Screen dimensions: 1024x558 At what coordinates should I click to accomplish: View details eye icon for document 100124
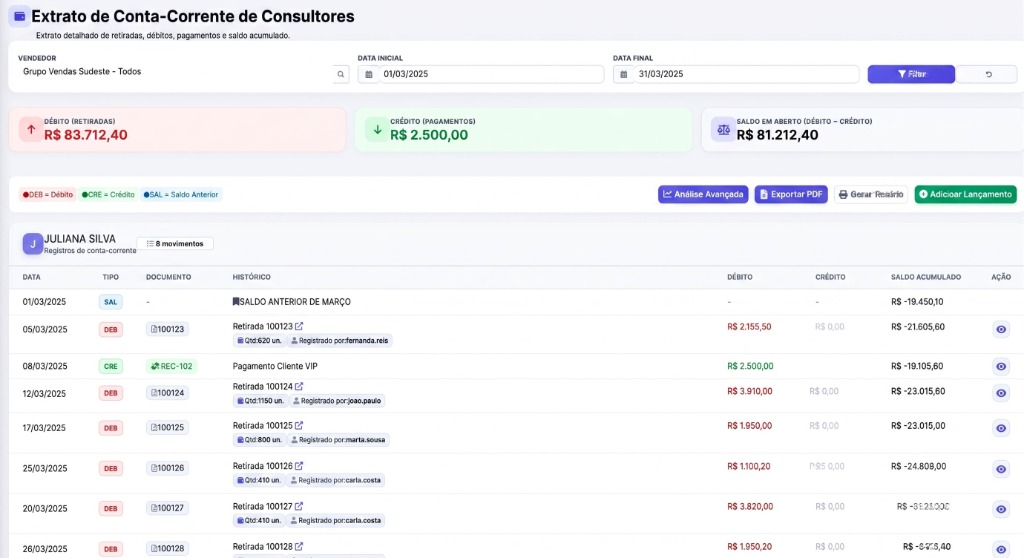1000,393
